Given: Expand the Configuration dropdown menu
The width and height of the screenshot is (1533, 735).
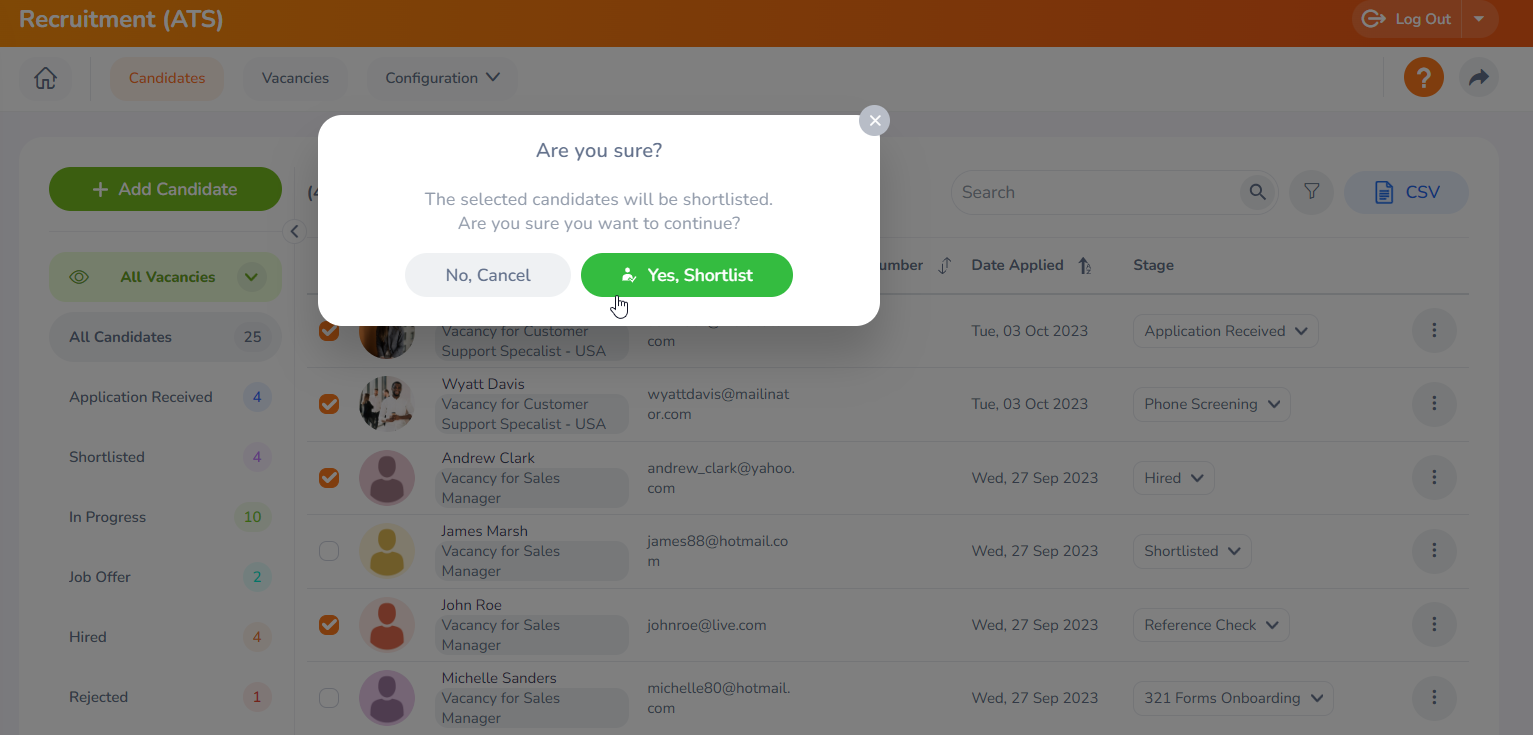Looking at the screenshot, I should tap(442, 78).
